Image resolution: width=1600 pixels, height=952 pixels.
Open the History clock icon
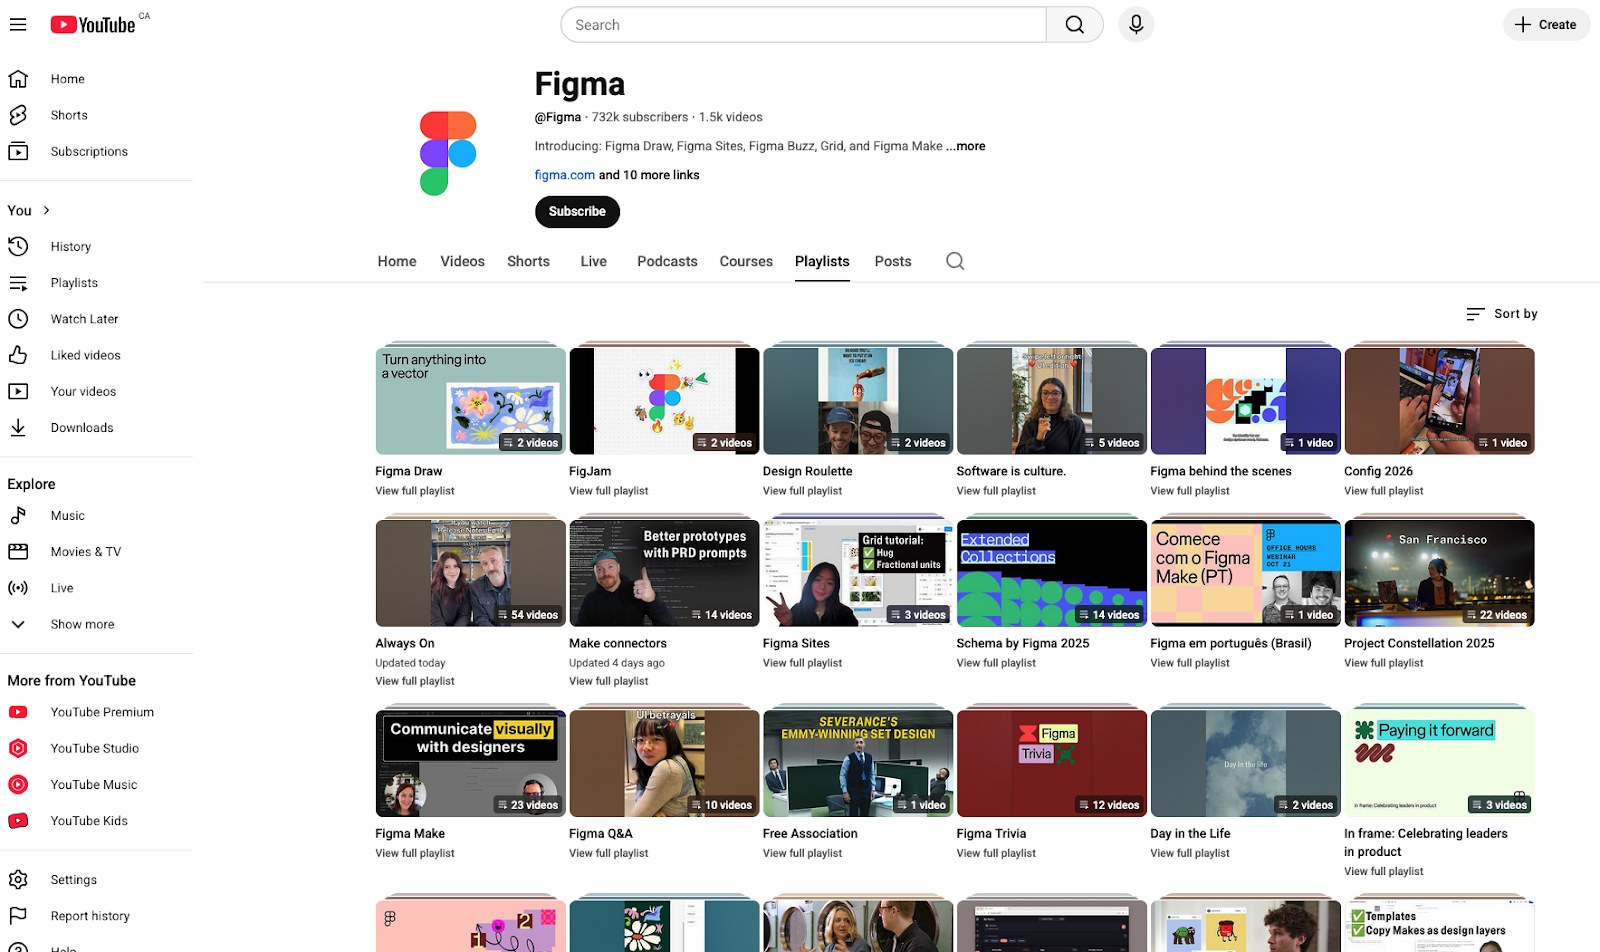[x=18, y=246]
